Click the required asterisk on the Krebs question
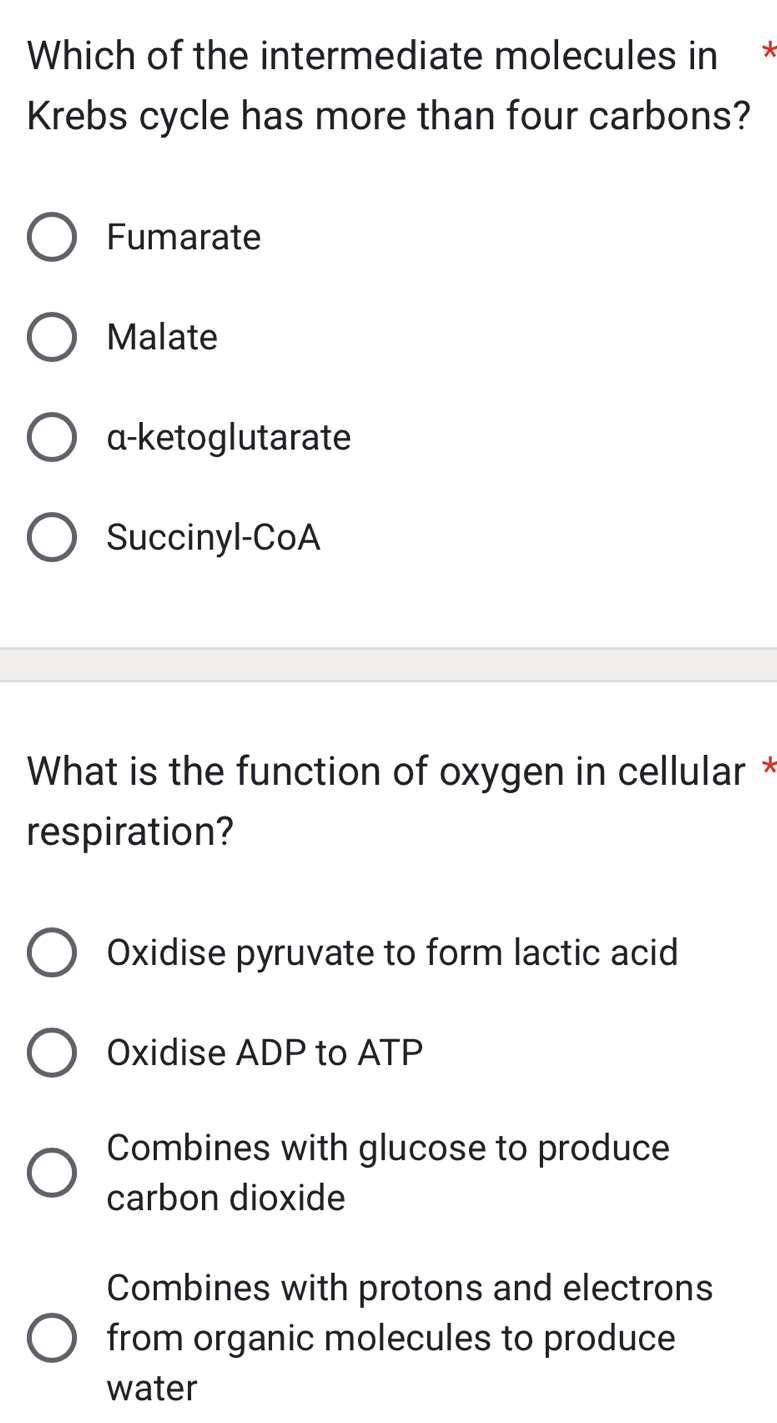This screenshot has height=1423, width=777. tap(766, 55)
